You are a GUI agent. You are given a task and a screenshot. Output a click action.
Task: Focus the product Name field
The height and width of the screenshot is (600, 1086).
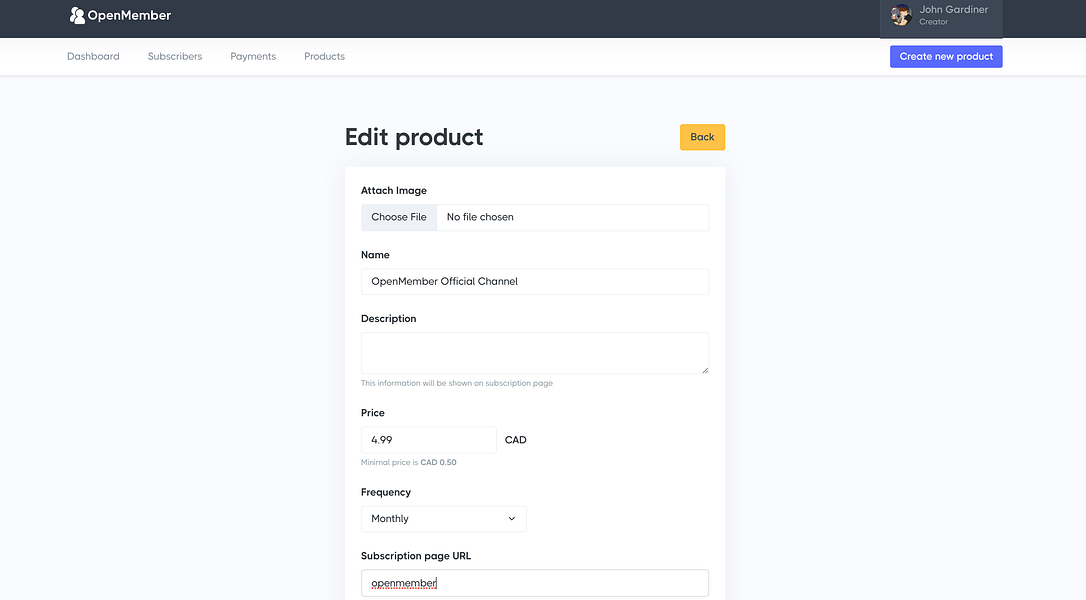(x=535, y=281)
